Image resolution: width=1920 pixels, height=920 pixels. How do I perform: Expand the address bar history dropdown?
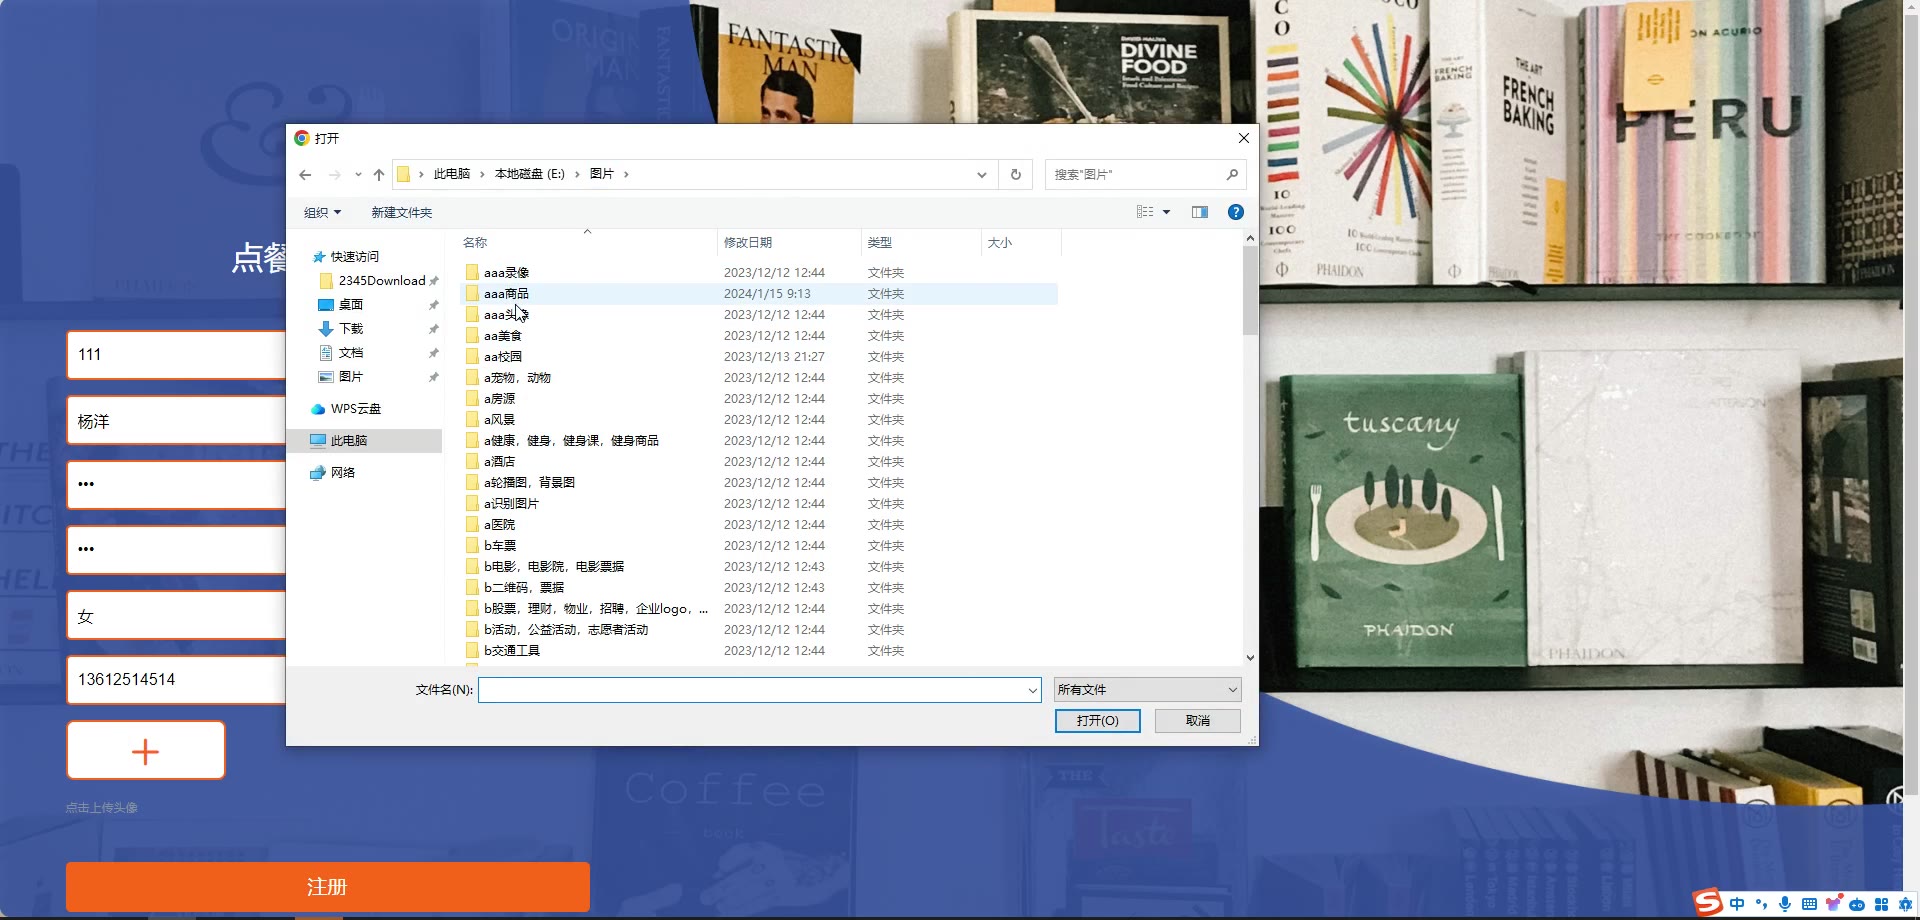[x=982, y=174]
